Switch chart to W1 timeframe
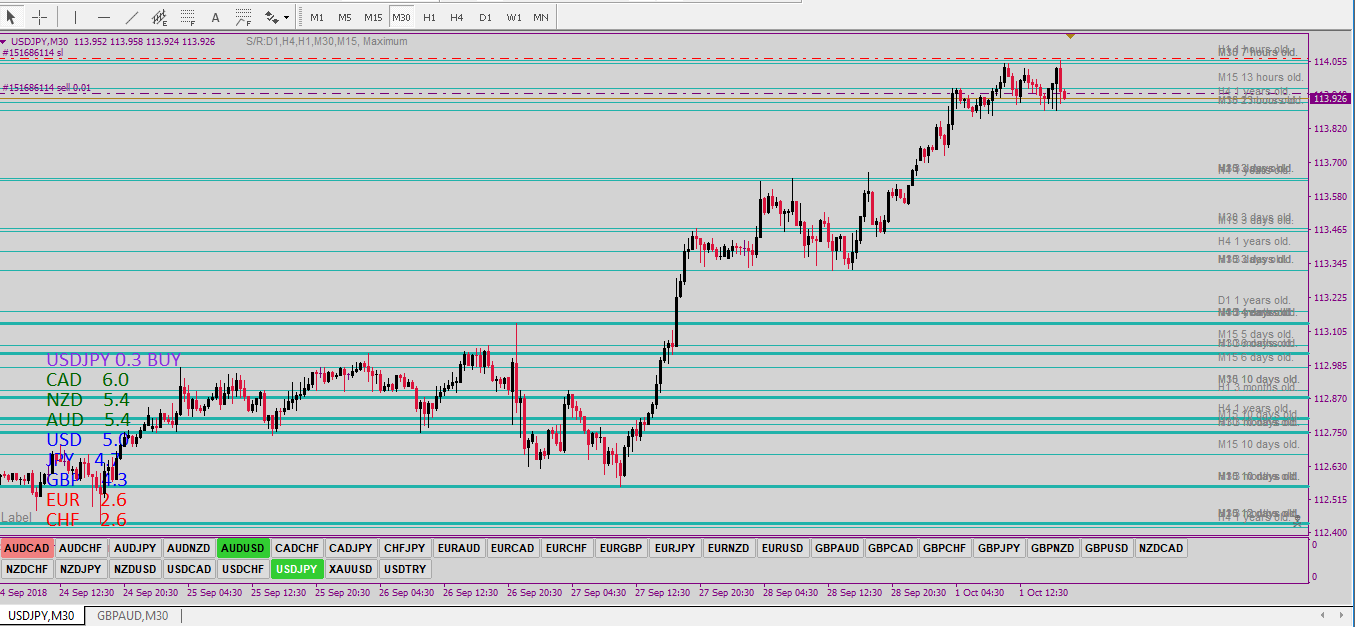Viewport: 1355px width, 627px height. (514, 17)
